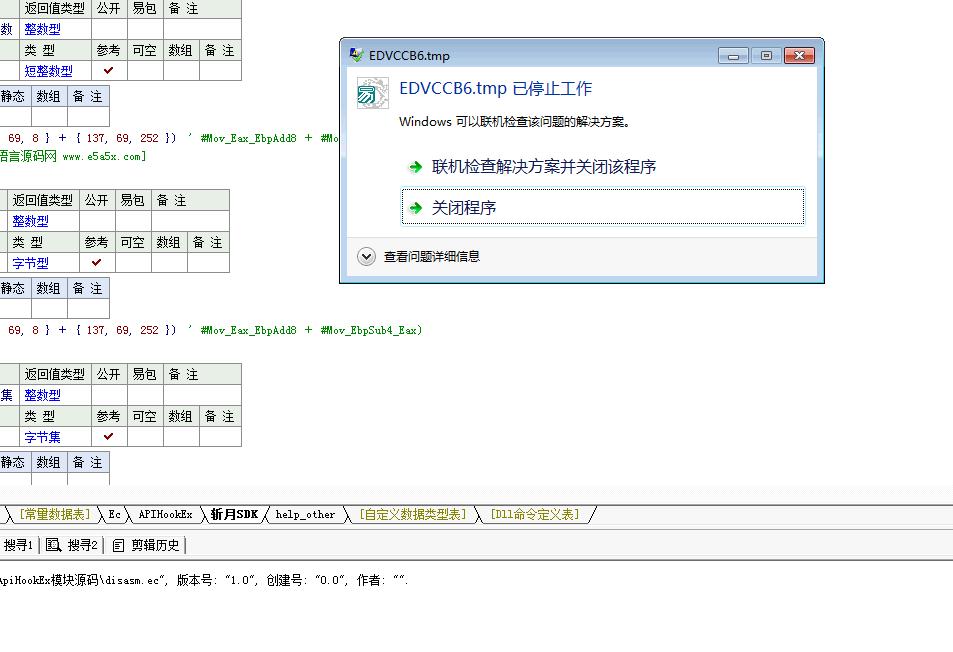Select the APIHookEx tab
The width and height of the screenshot is (953, 652).
[x=165, y=515]
